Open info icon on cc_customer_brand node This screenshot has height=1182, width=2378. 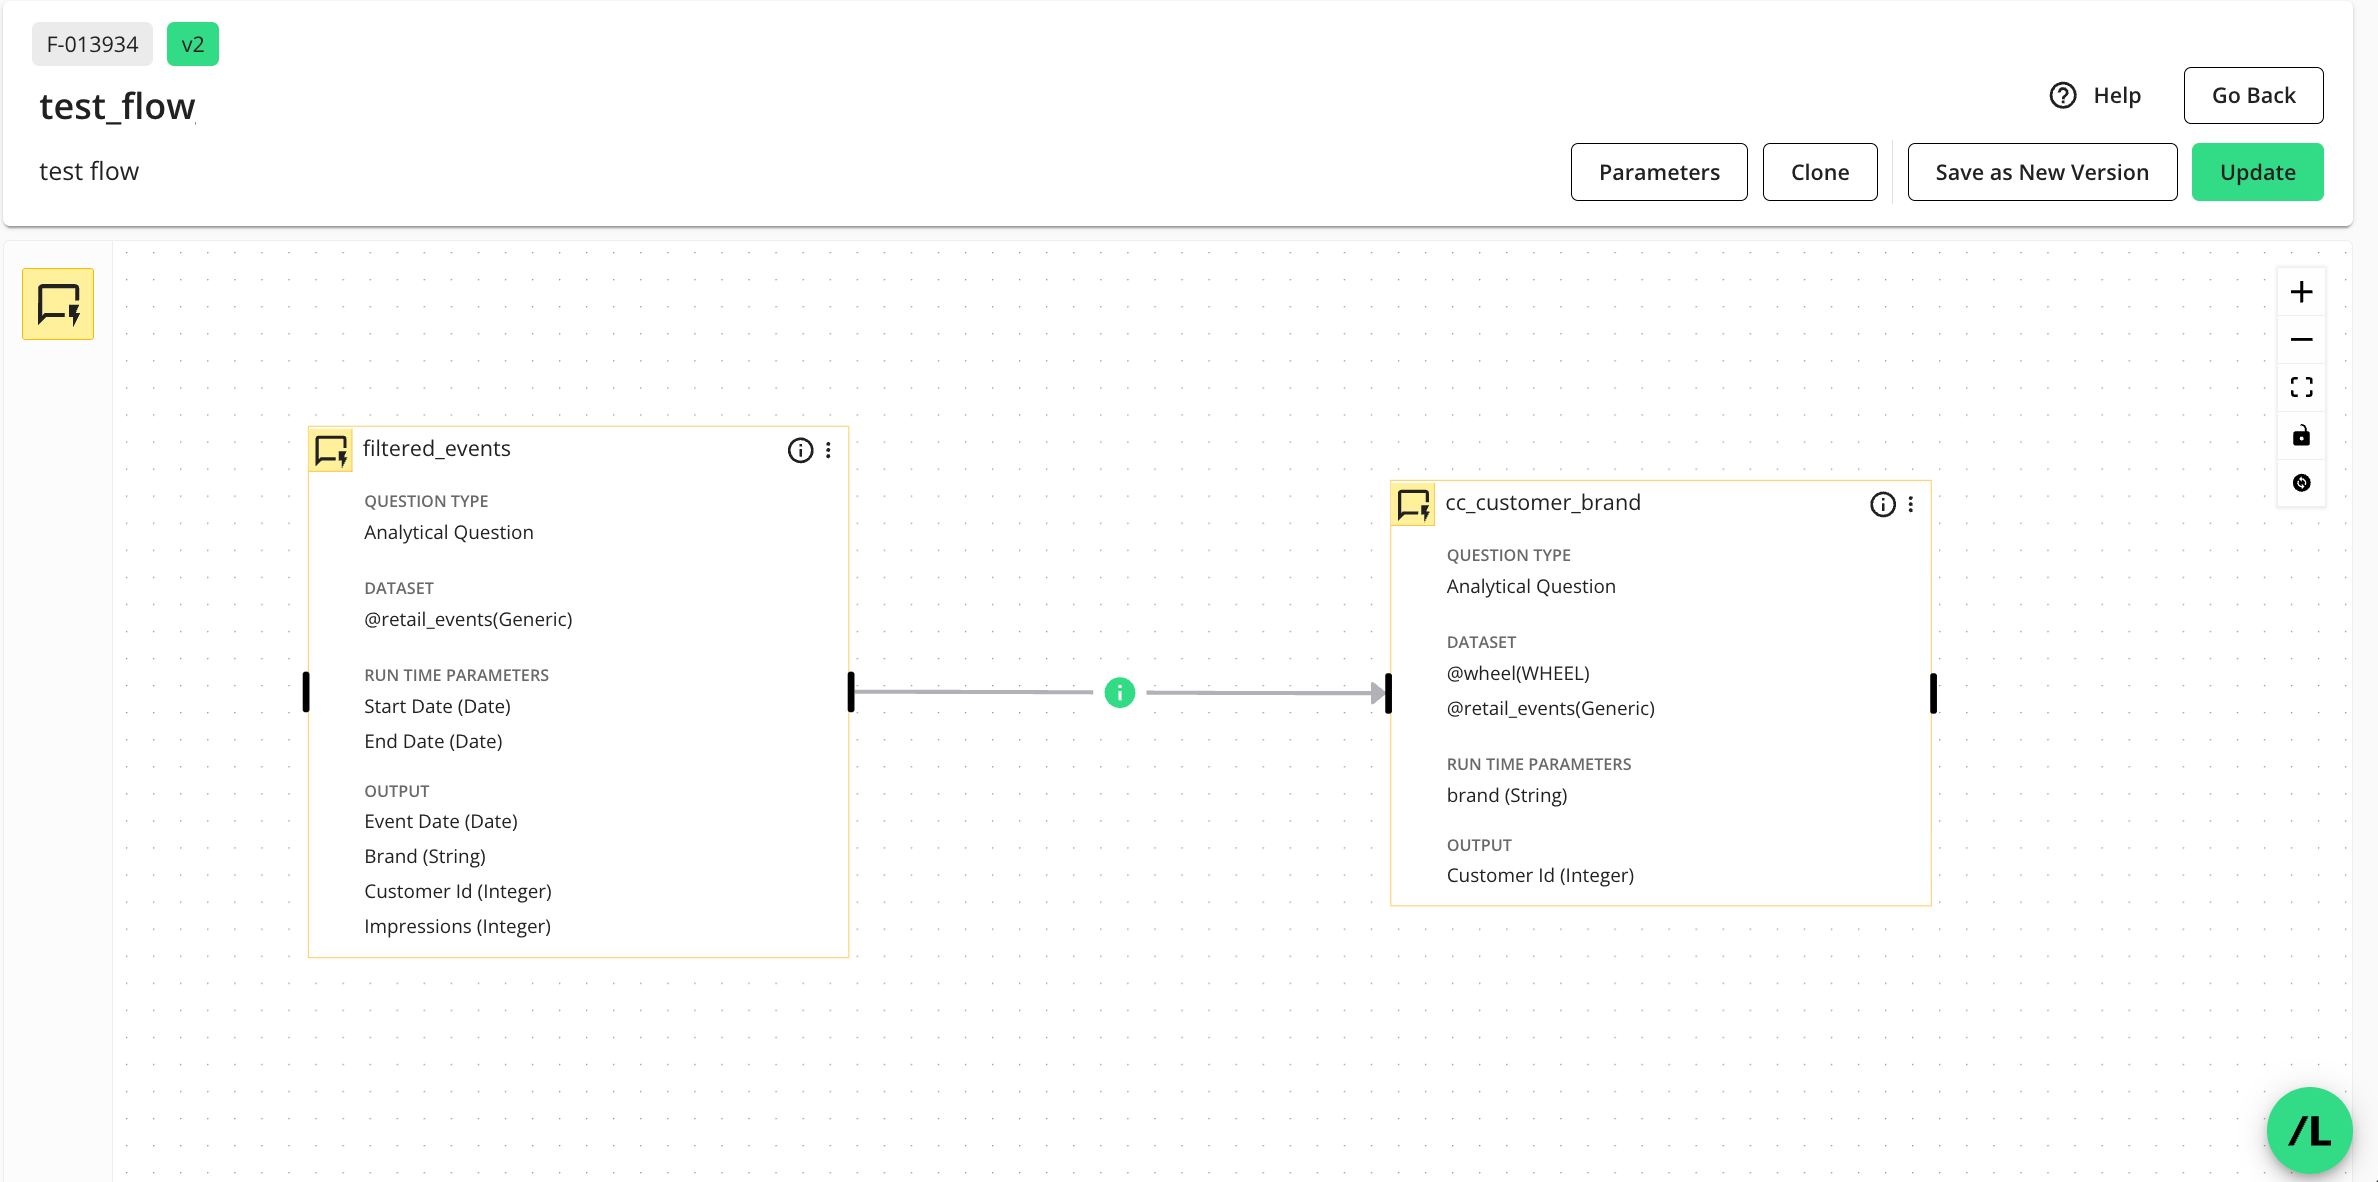pos(1882,504)
